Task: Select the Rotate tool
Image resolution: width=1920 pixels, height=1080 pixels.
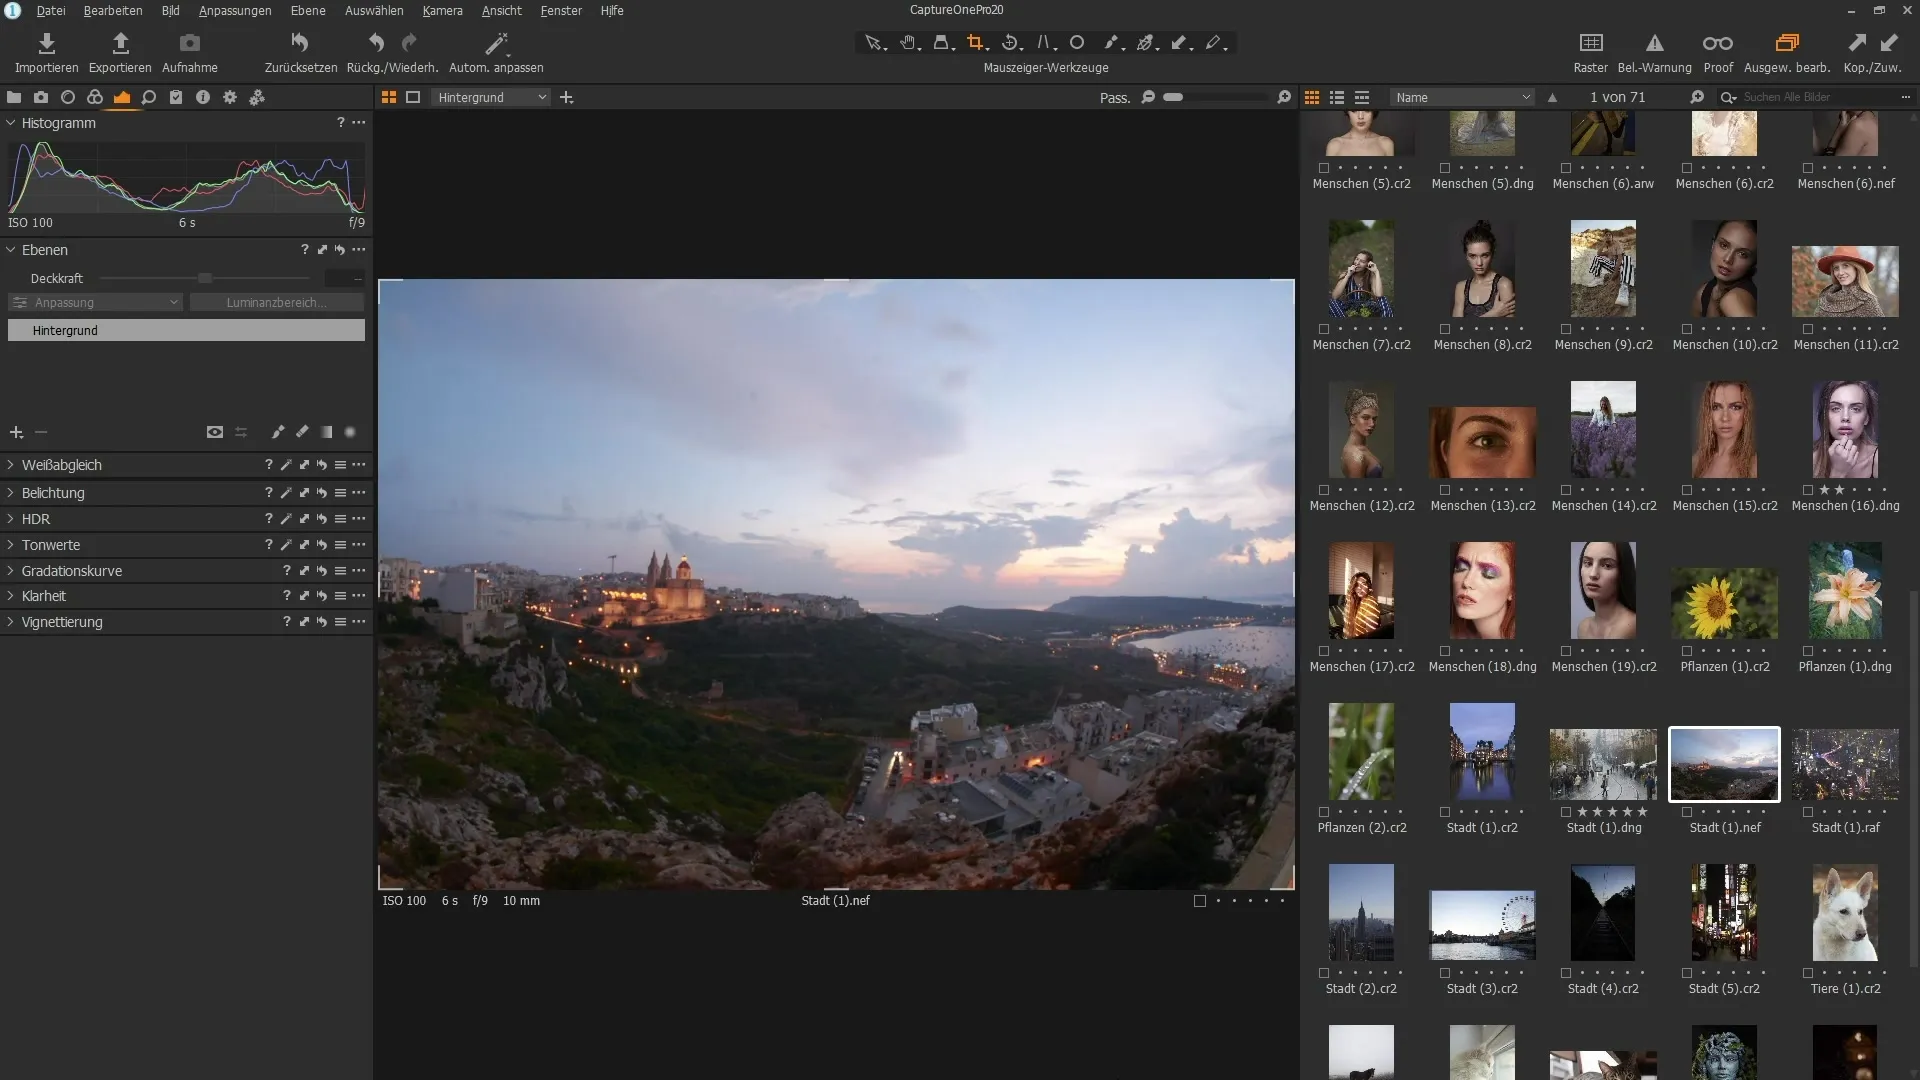Action: pyautogui.click(x=1010, y=43)
